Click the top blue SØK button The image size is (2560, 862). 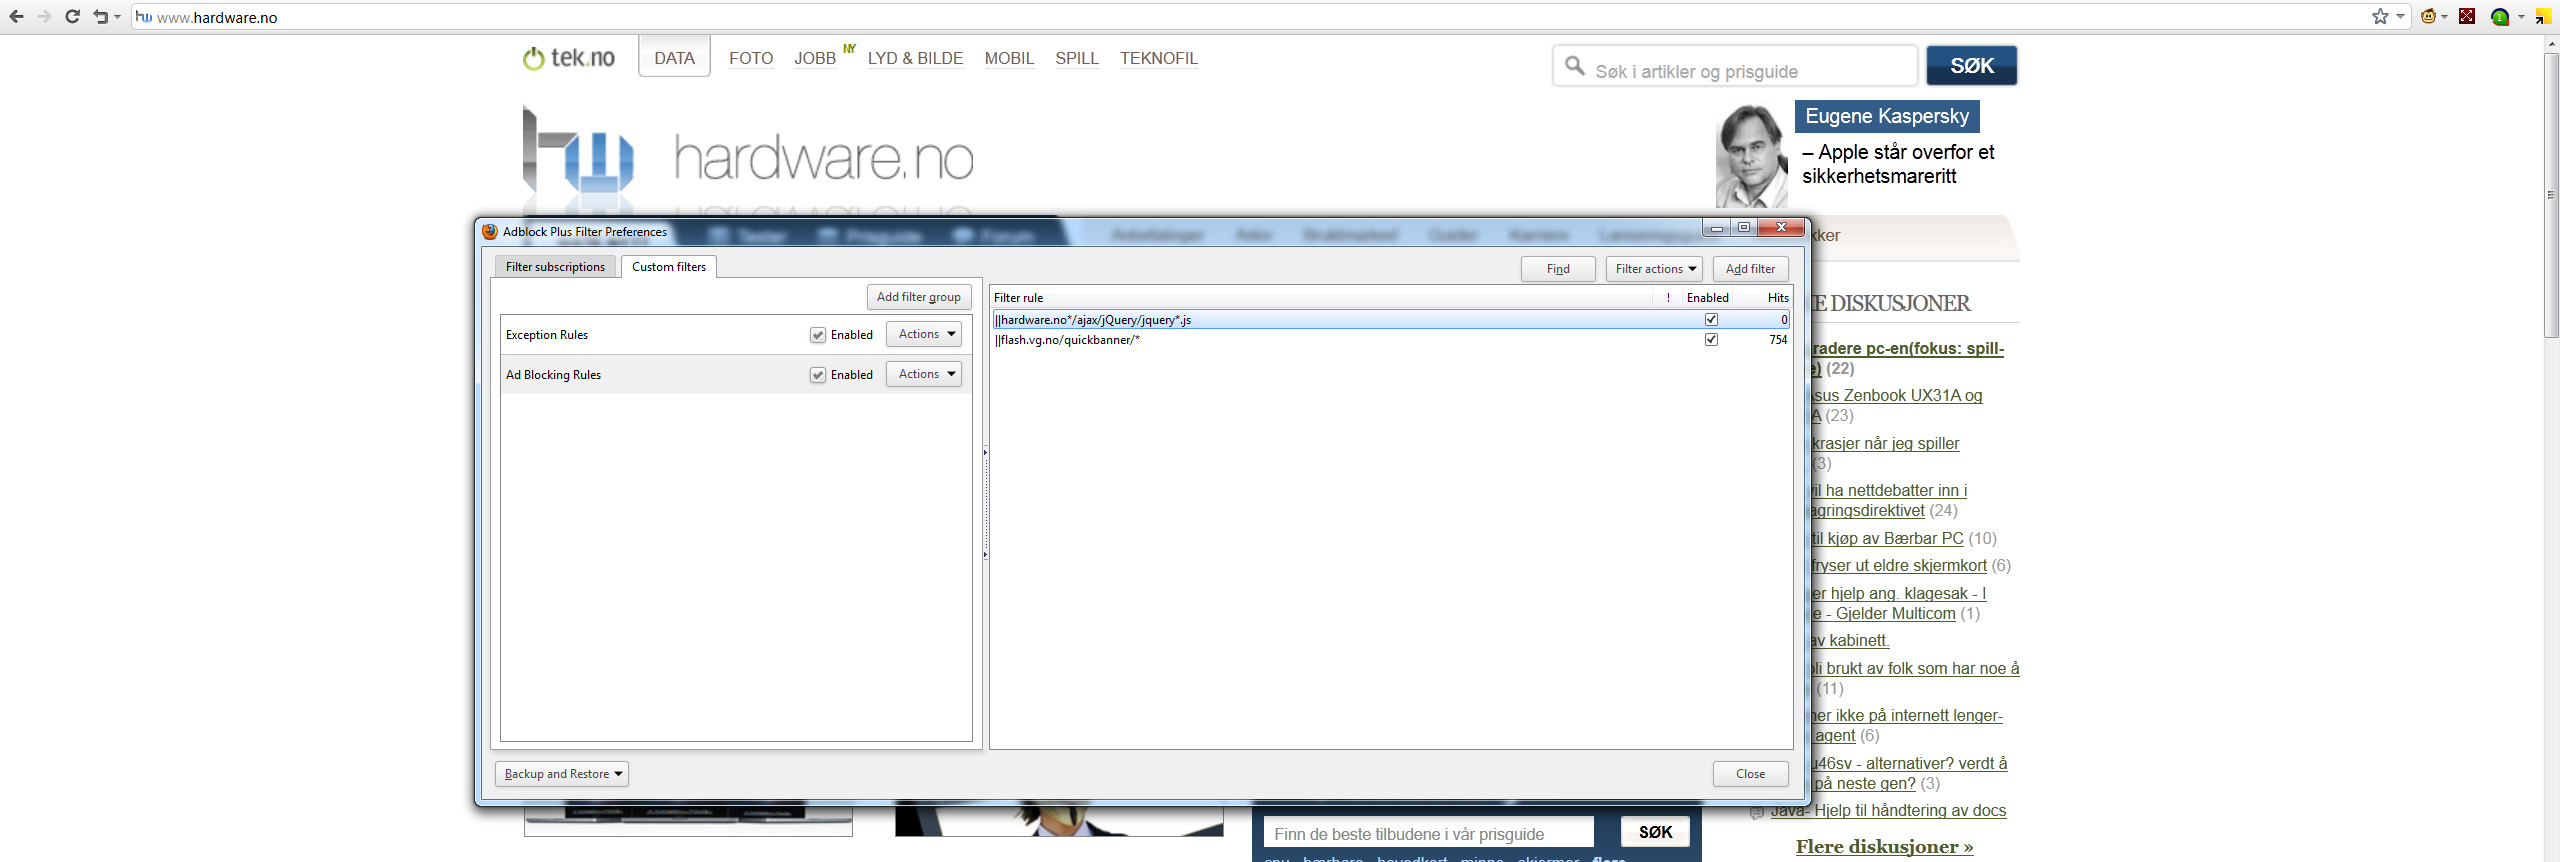coord(1971,66)
